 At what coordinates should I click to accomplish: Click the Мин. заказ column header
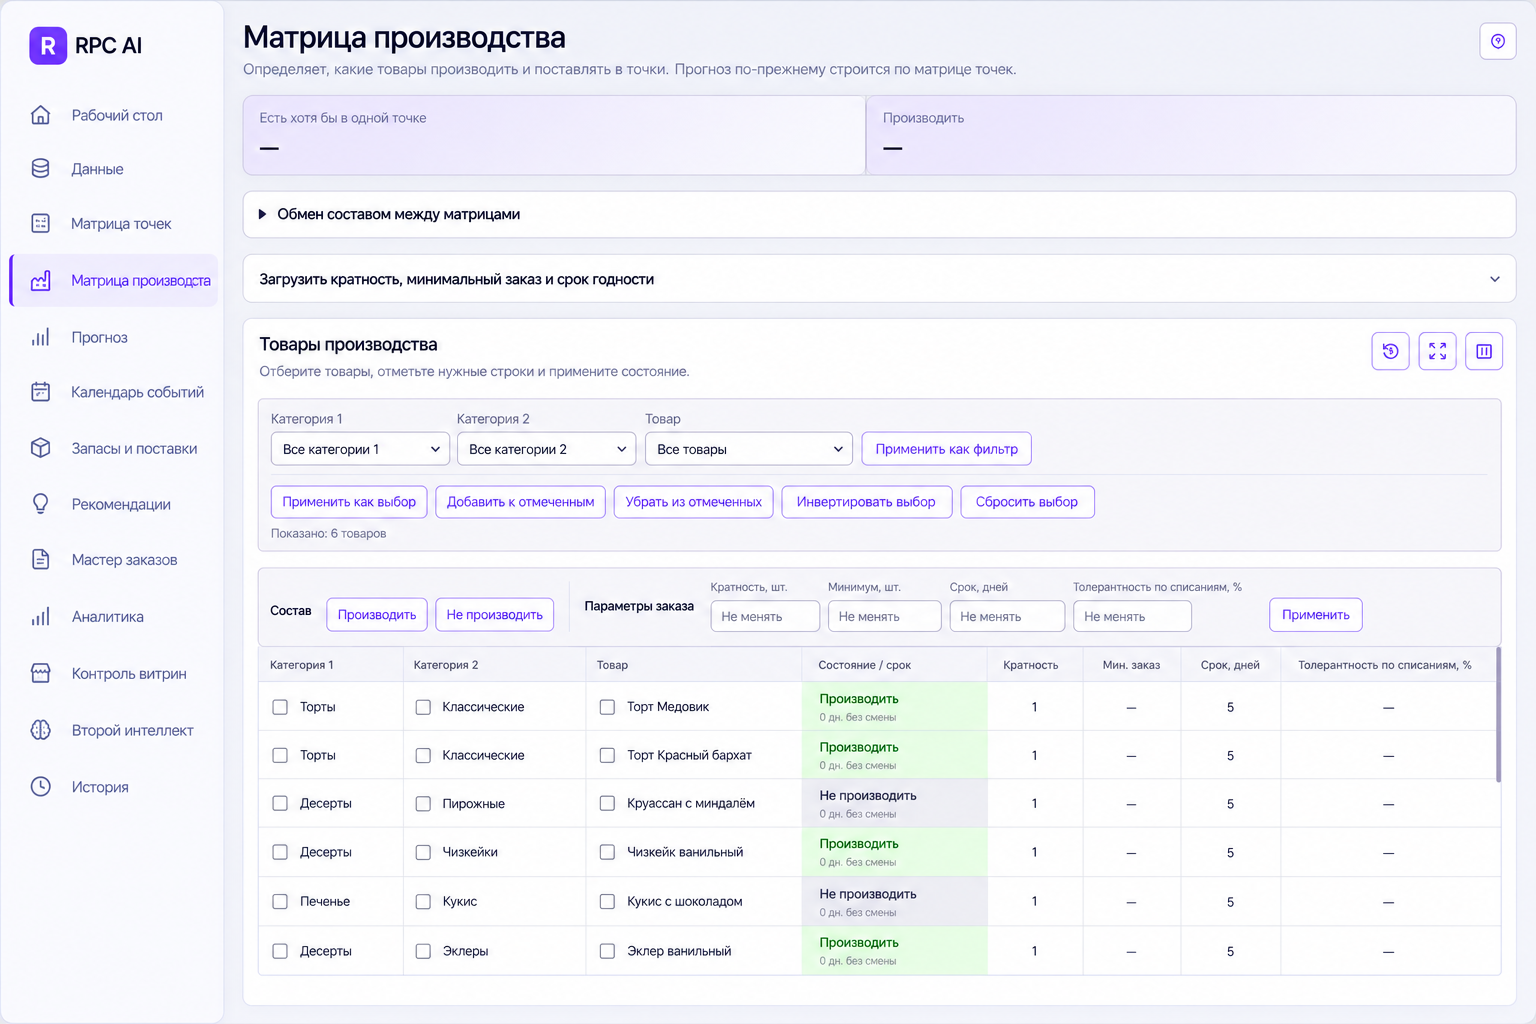[x=1131, y=665]
